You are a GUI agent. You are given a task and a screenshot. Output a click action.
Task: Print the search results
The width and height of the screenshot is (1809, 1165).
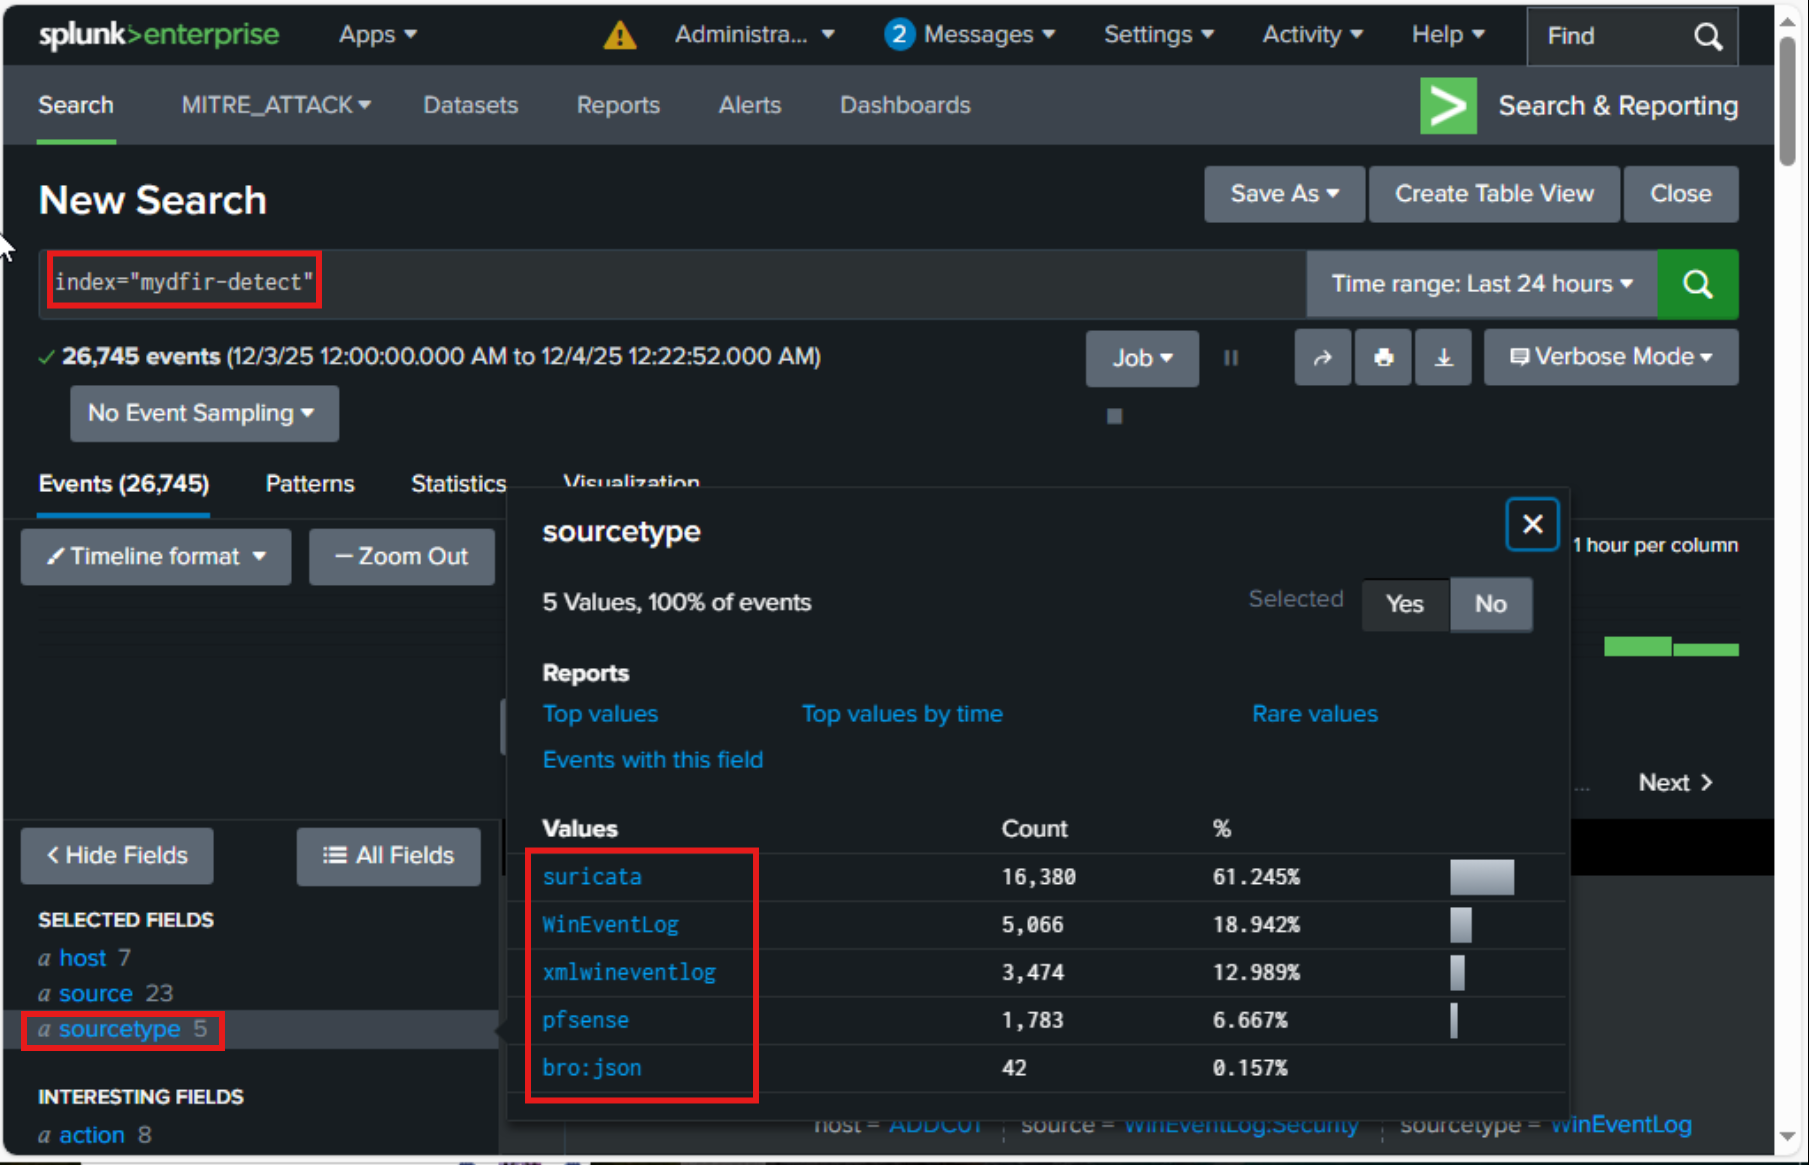(x=1383, y=357)
